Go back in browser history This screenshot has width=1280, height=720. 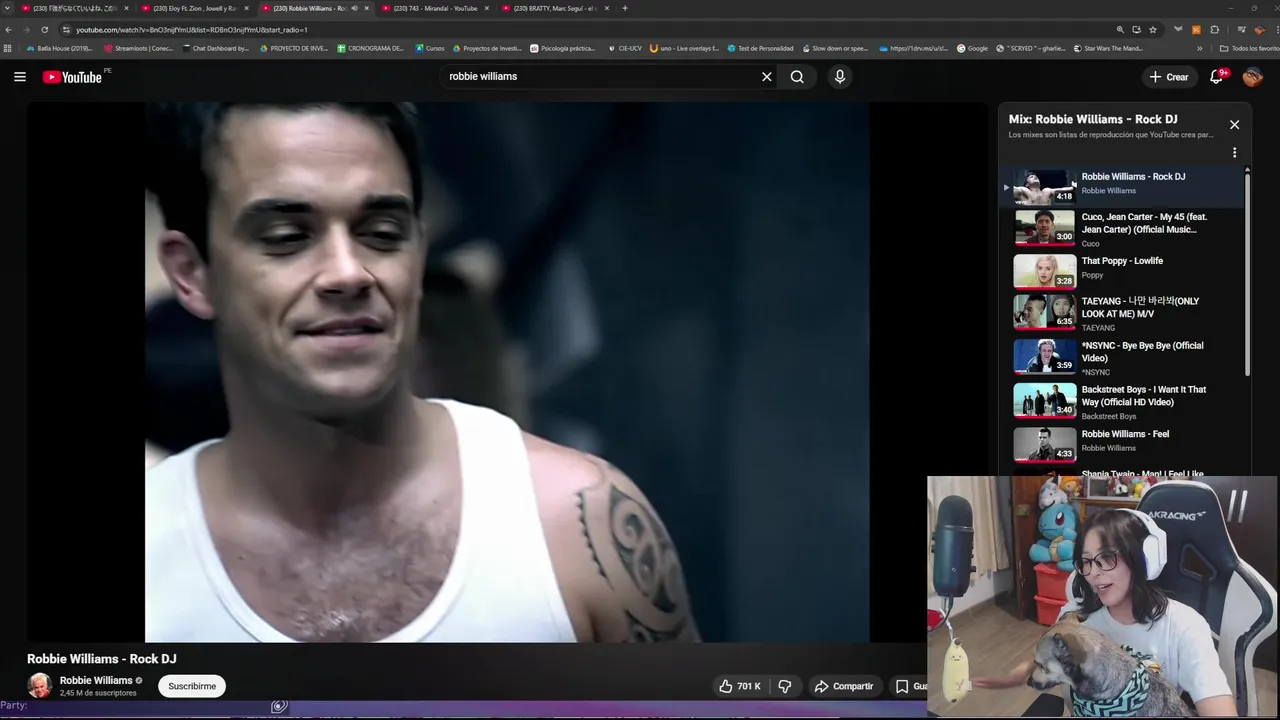(9, 30)
